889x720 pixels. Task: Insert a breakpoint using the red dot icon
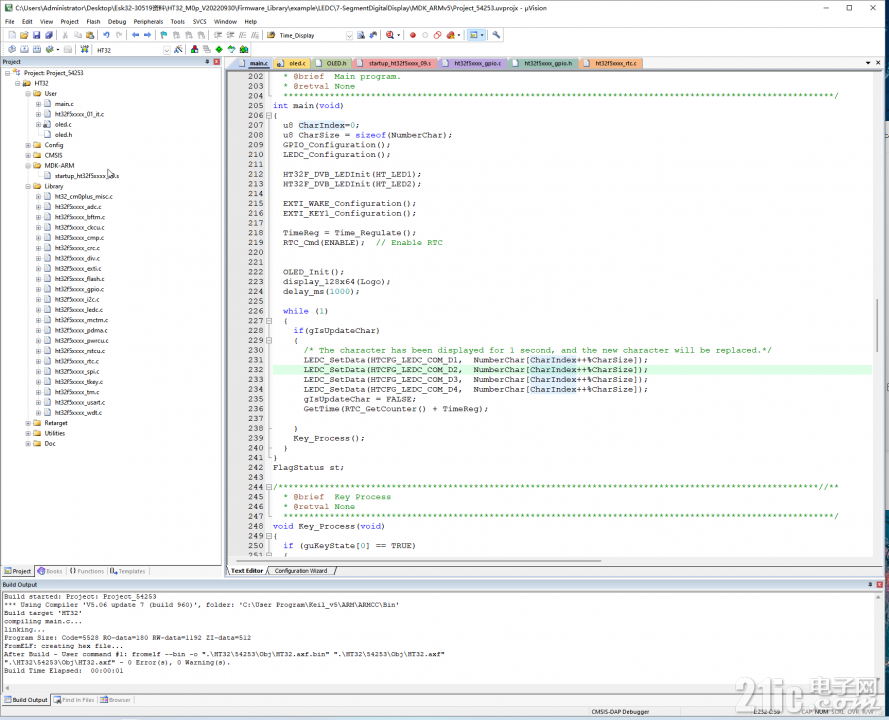(413, 35)
